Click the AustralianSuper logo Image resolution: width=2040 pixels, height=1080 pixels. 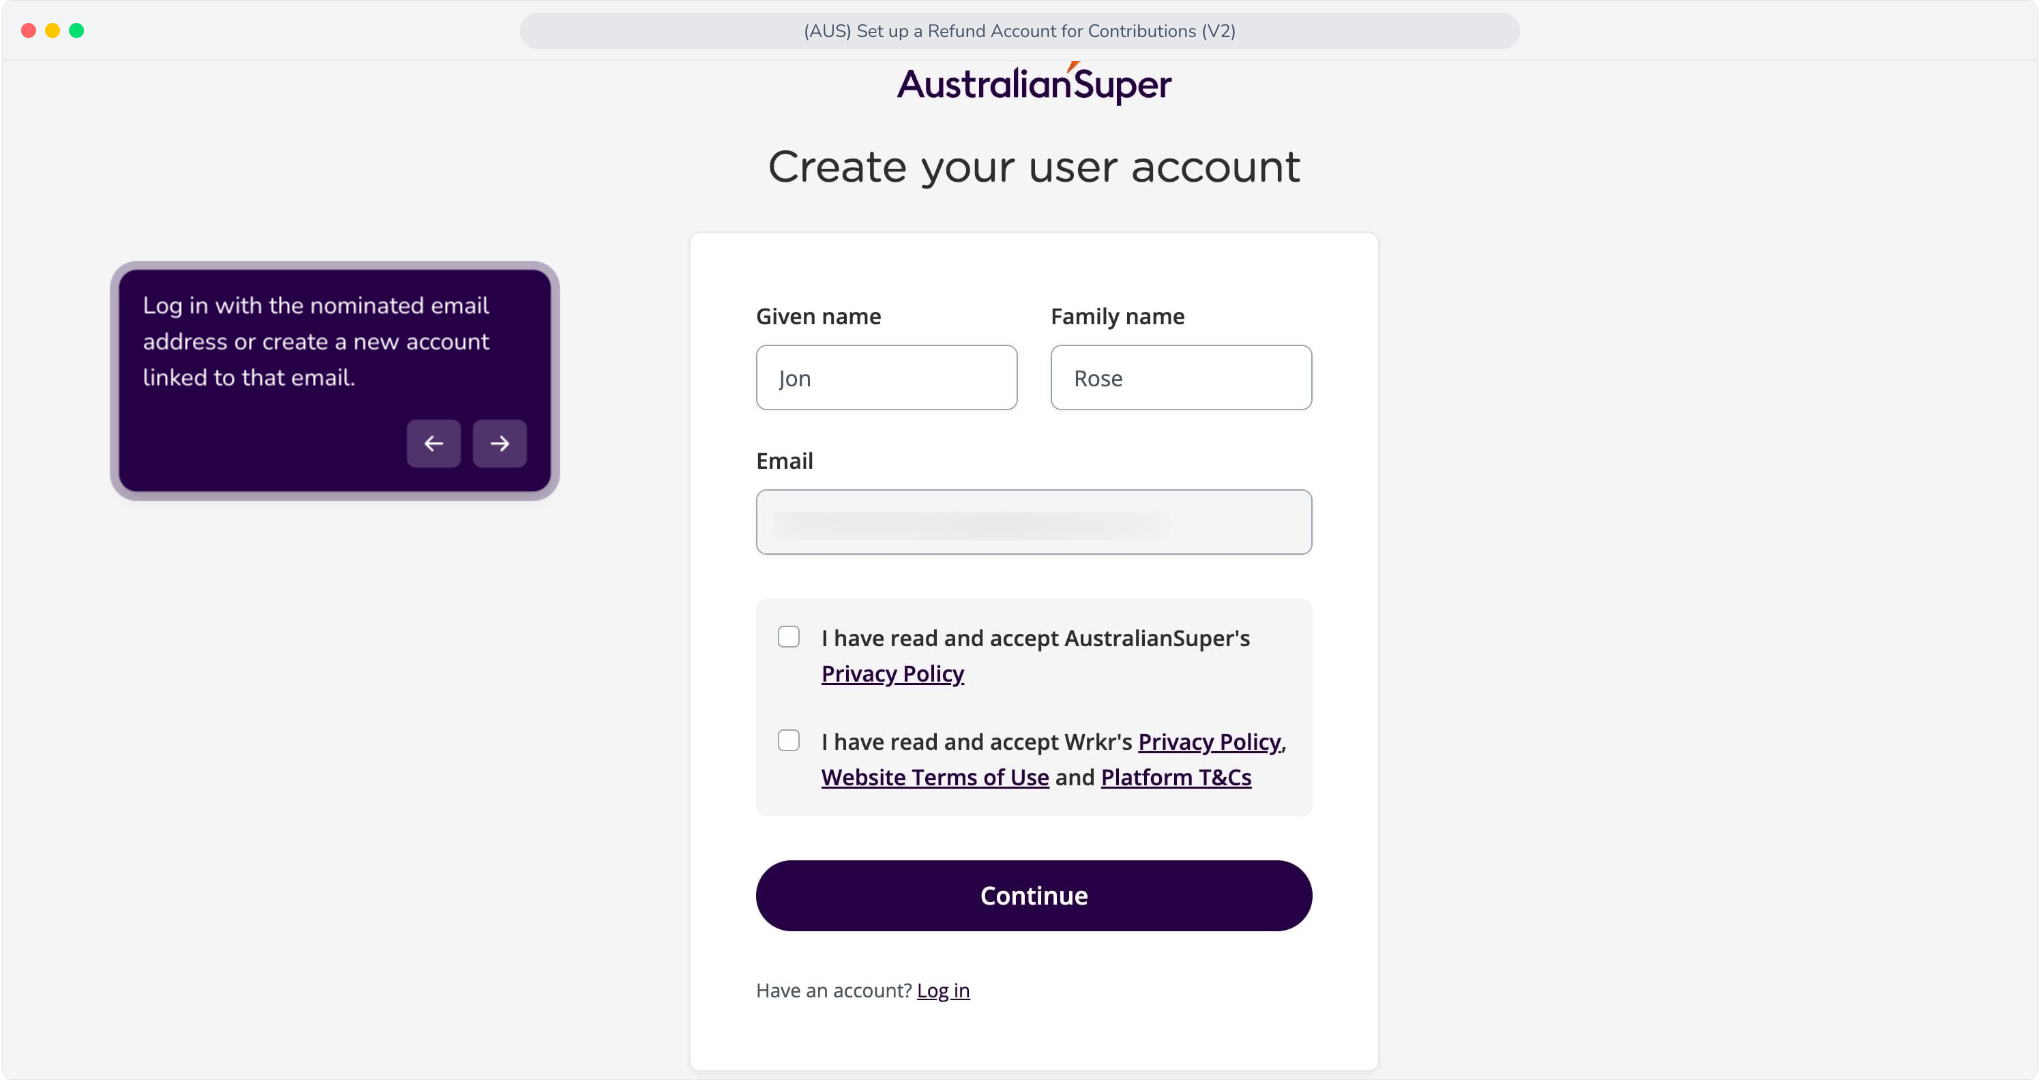pyautogui.click(x=1034, y=84)
